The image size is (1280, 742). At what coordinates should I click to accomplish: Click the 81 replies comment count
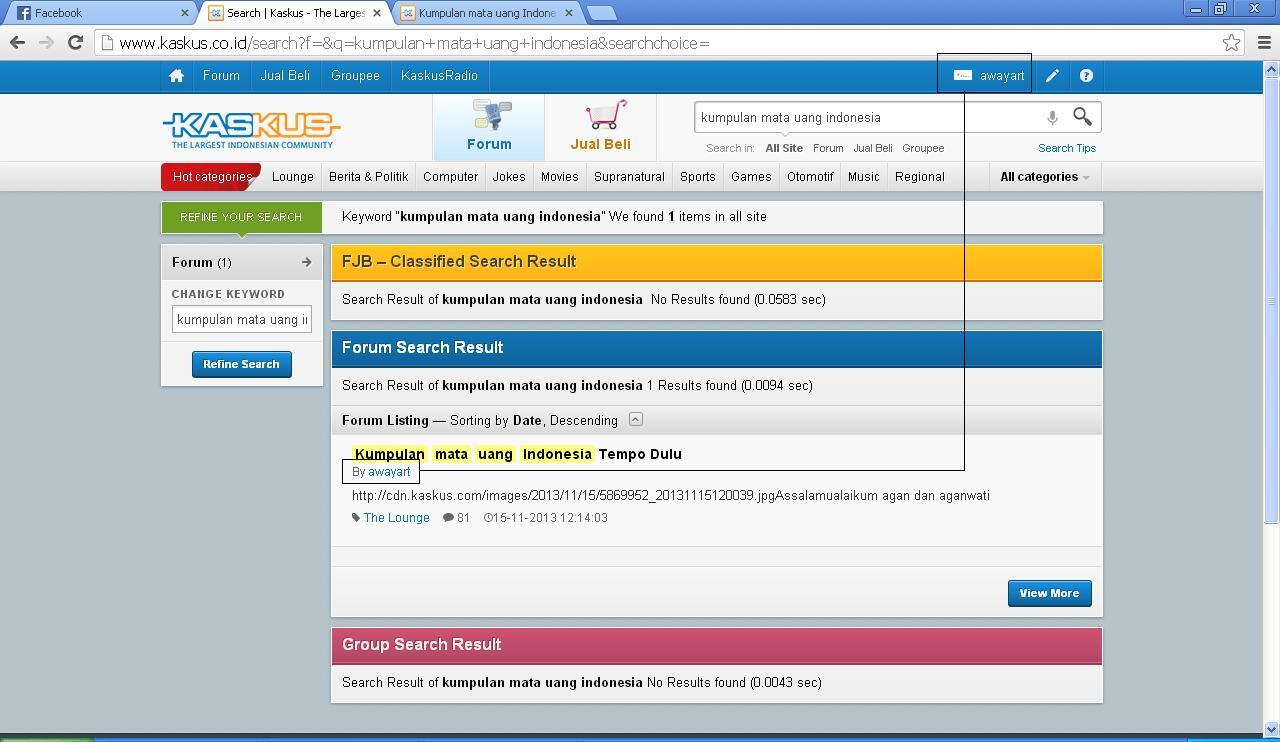click(x=456, y=518)
